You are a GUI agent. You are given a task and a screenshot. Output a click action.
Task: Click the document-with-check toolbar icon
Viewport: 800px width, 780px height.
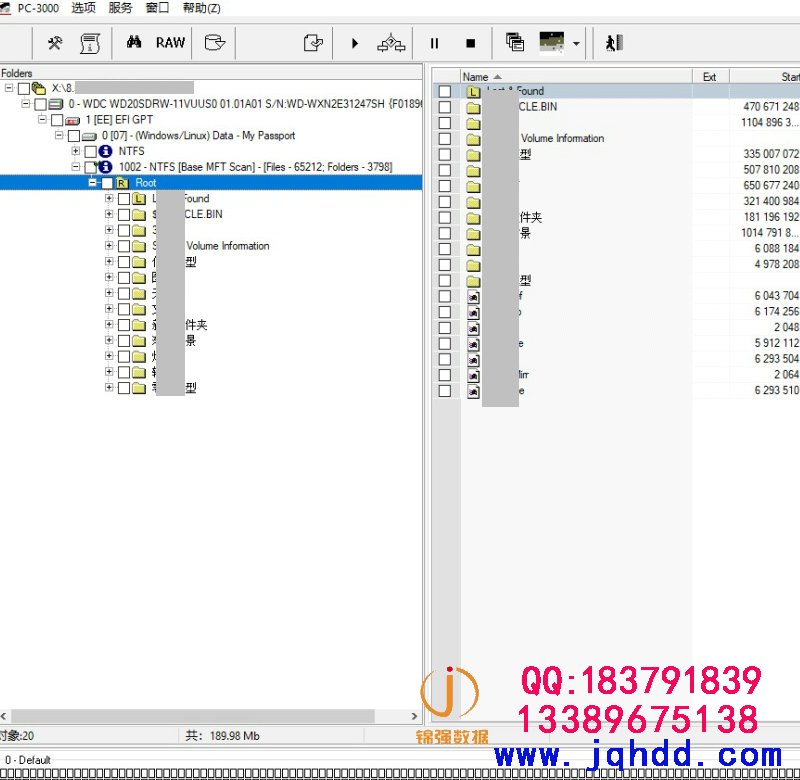pos(313,43)
